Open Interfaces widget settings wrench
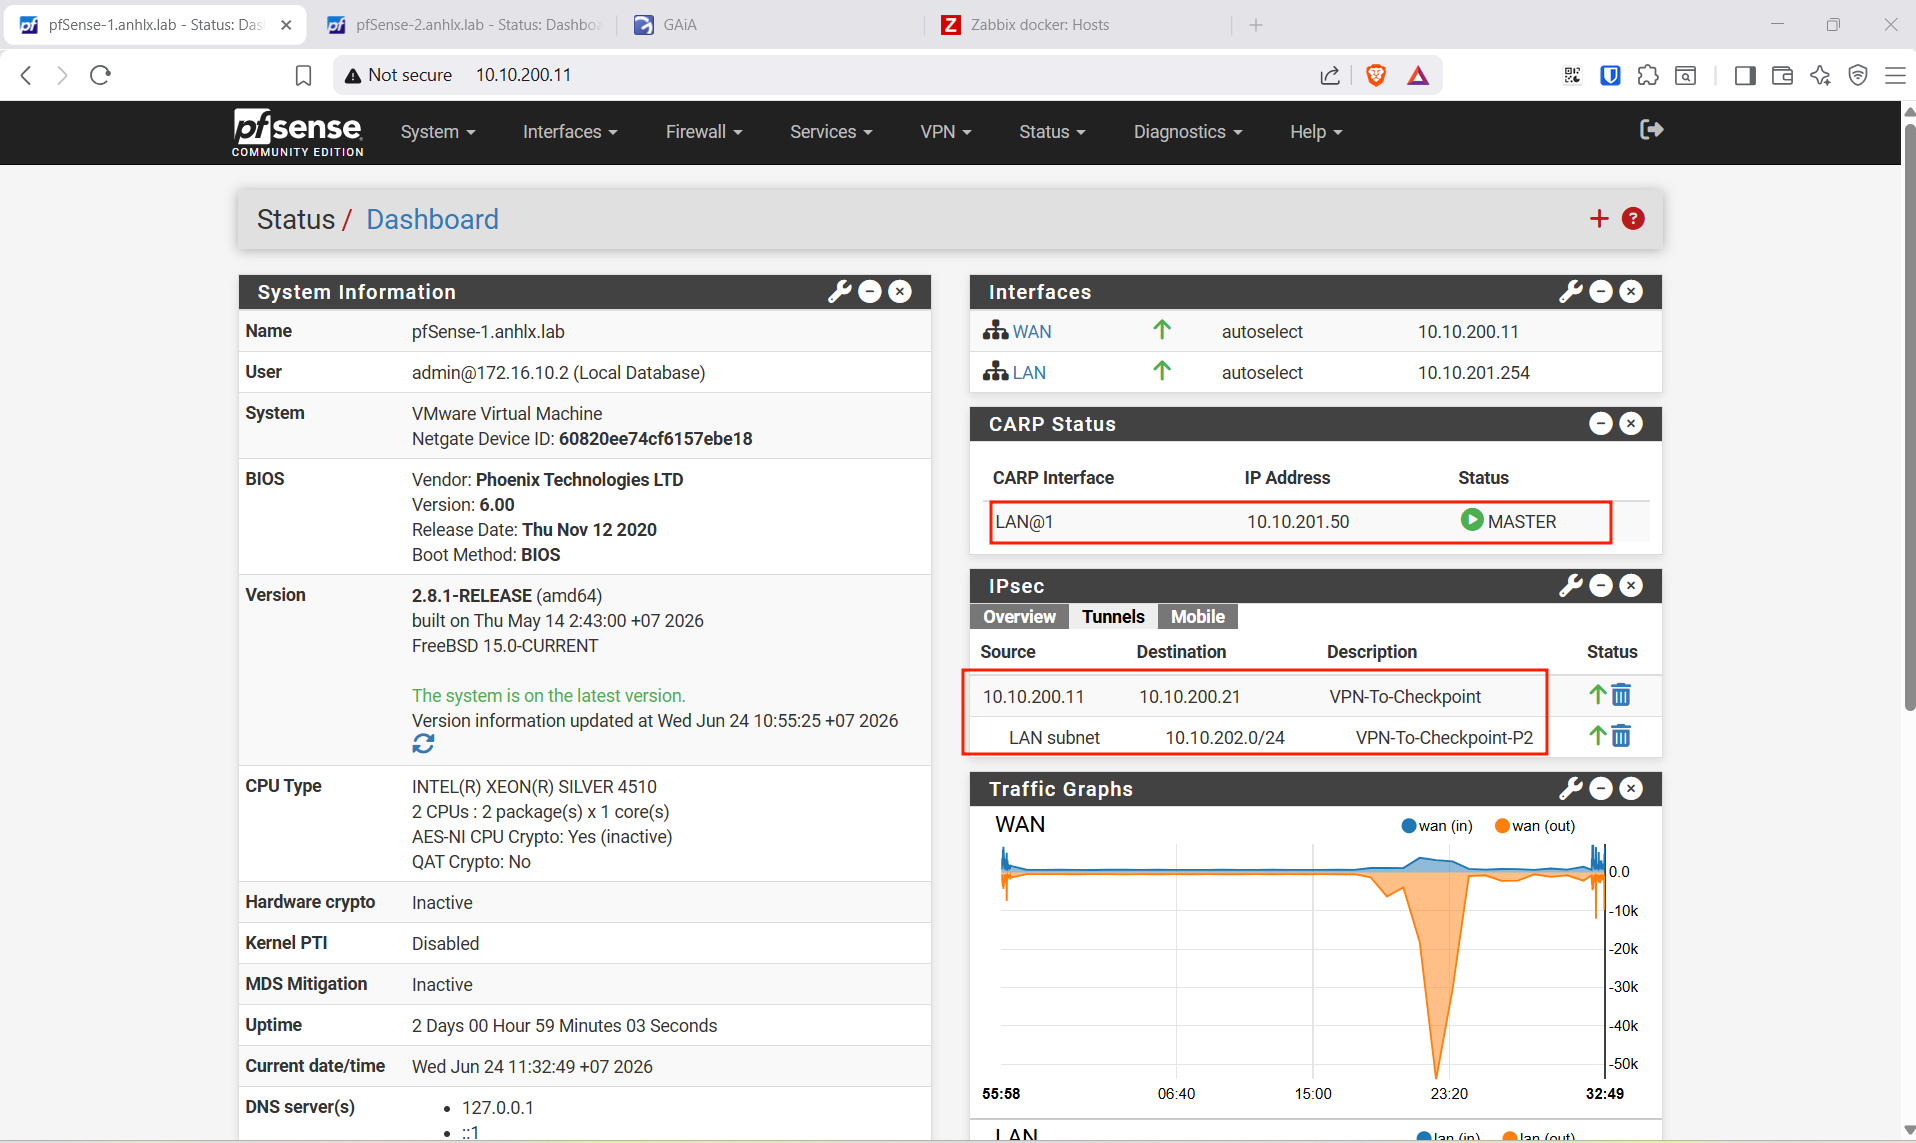 (x=1571, y=291)
